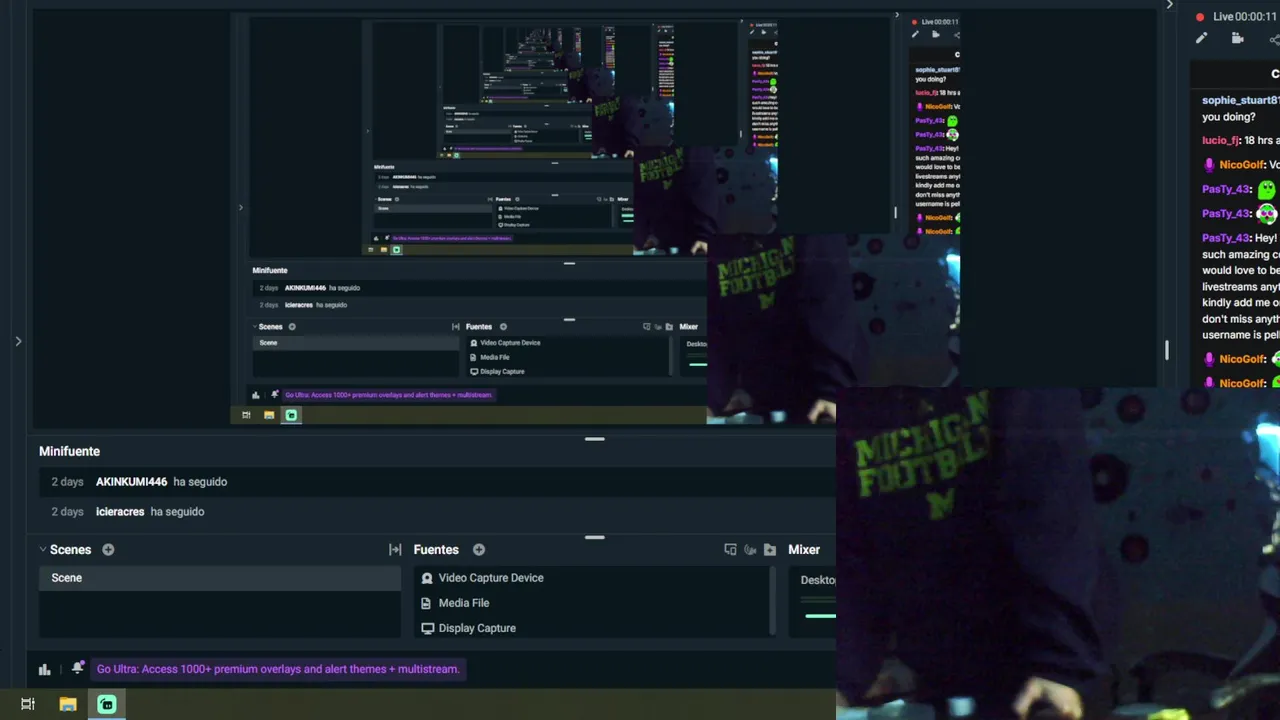Image resolution: width=1280 pixels, height=720 pixels.
Task: Collapse the chat panel with top chevron
Action: (1169, 5)
